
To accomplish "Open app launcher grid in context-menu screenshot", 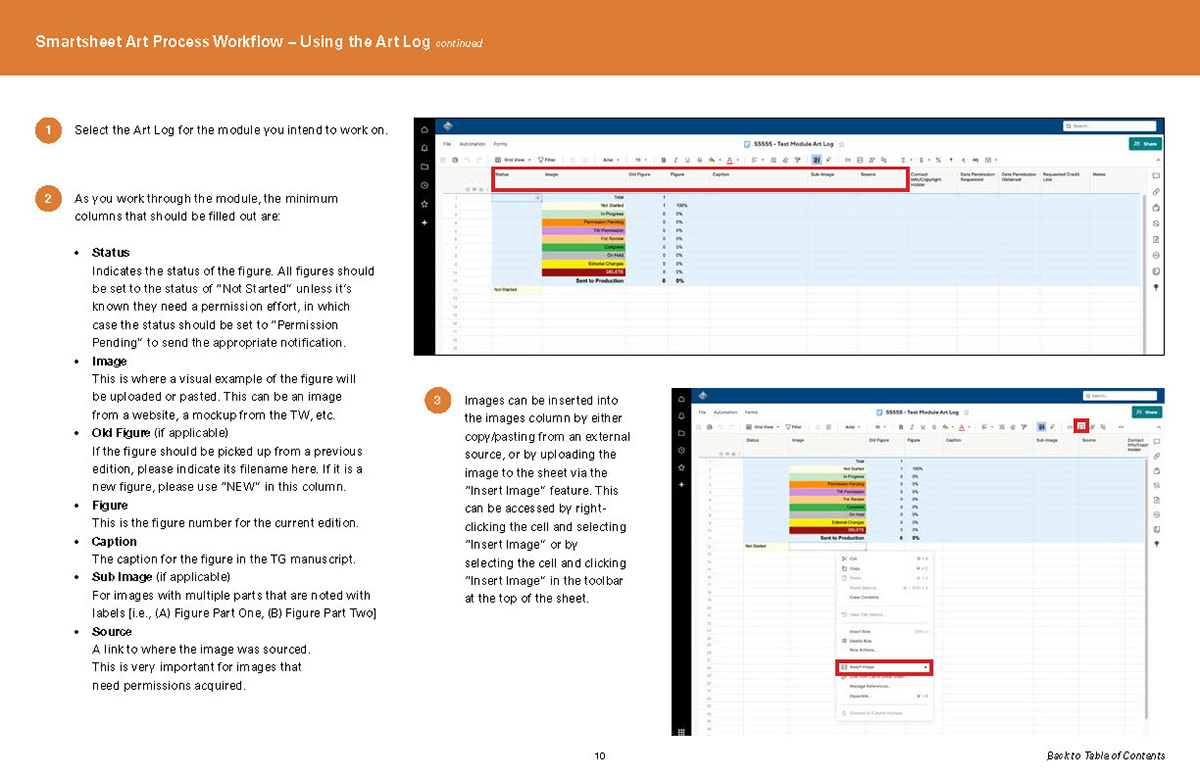I will tap(683, 731).
